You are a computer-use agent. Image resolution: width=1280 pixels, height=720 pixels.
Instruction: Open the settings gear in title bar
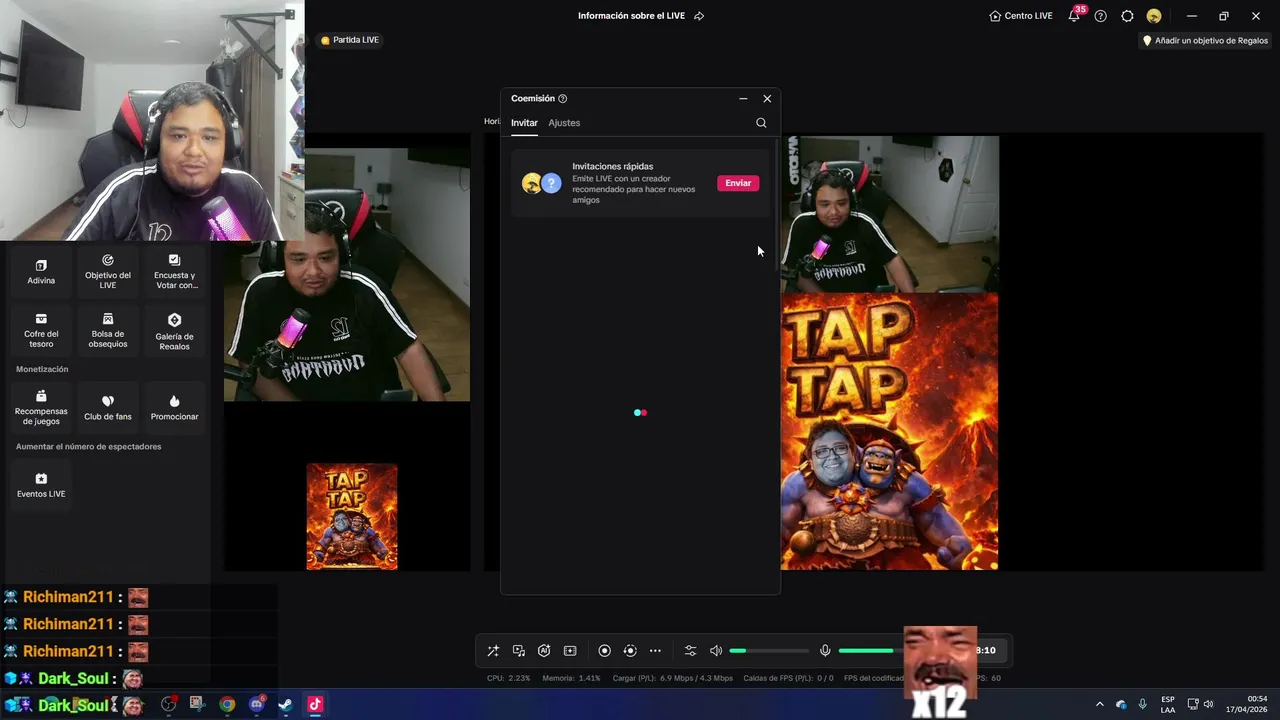coord(1127,16)
